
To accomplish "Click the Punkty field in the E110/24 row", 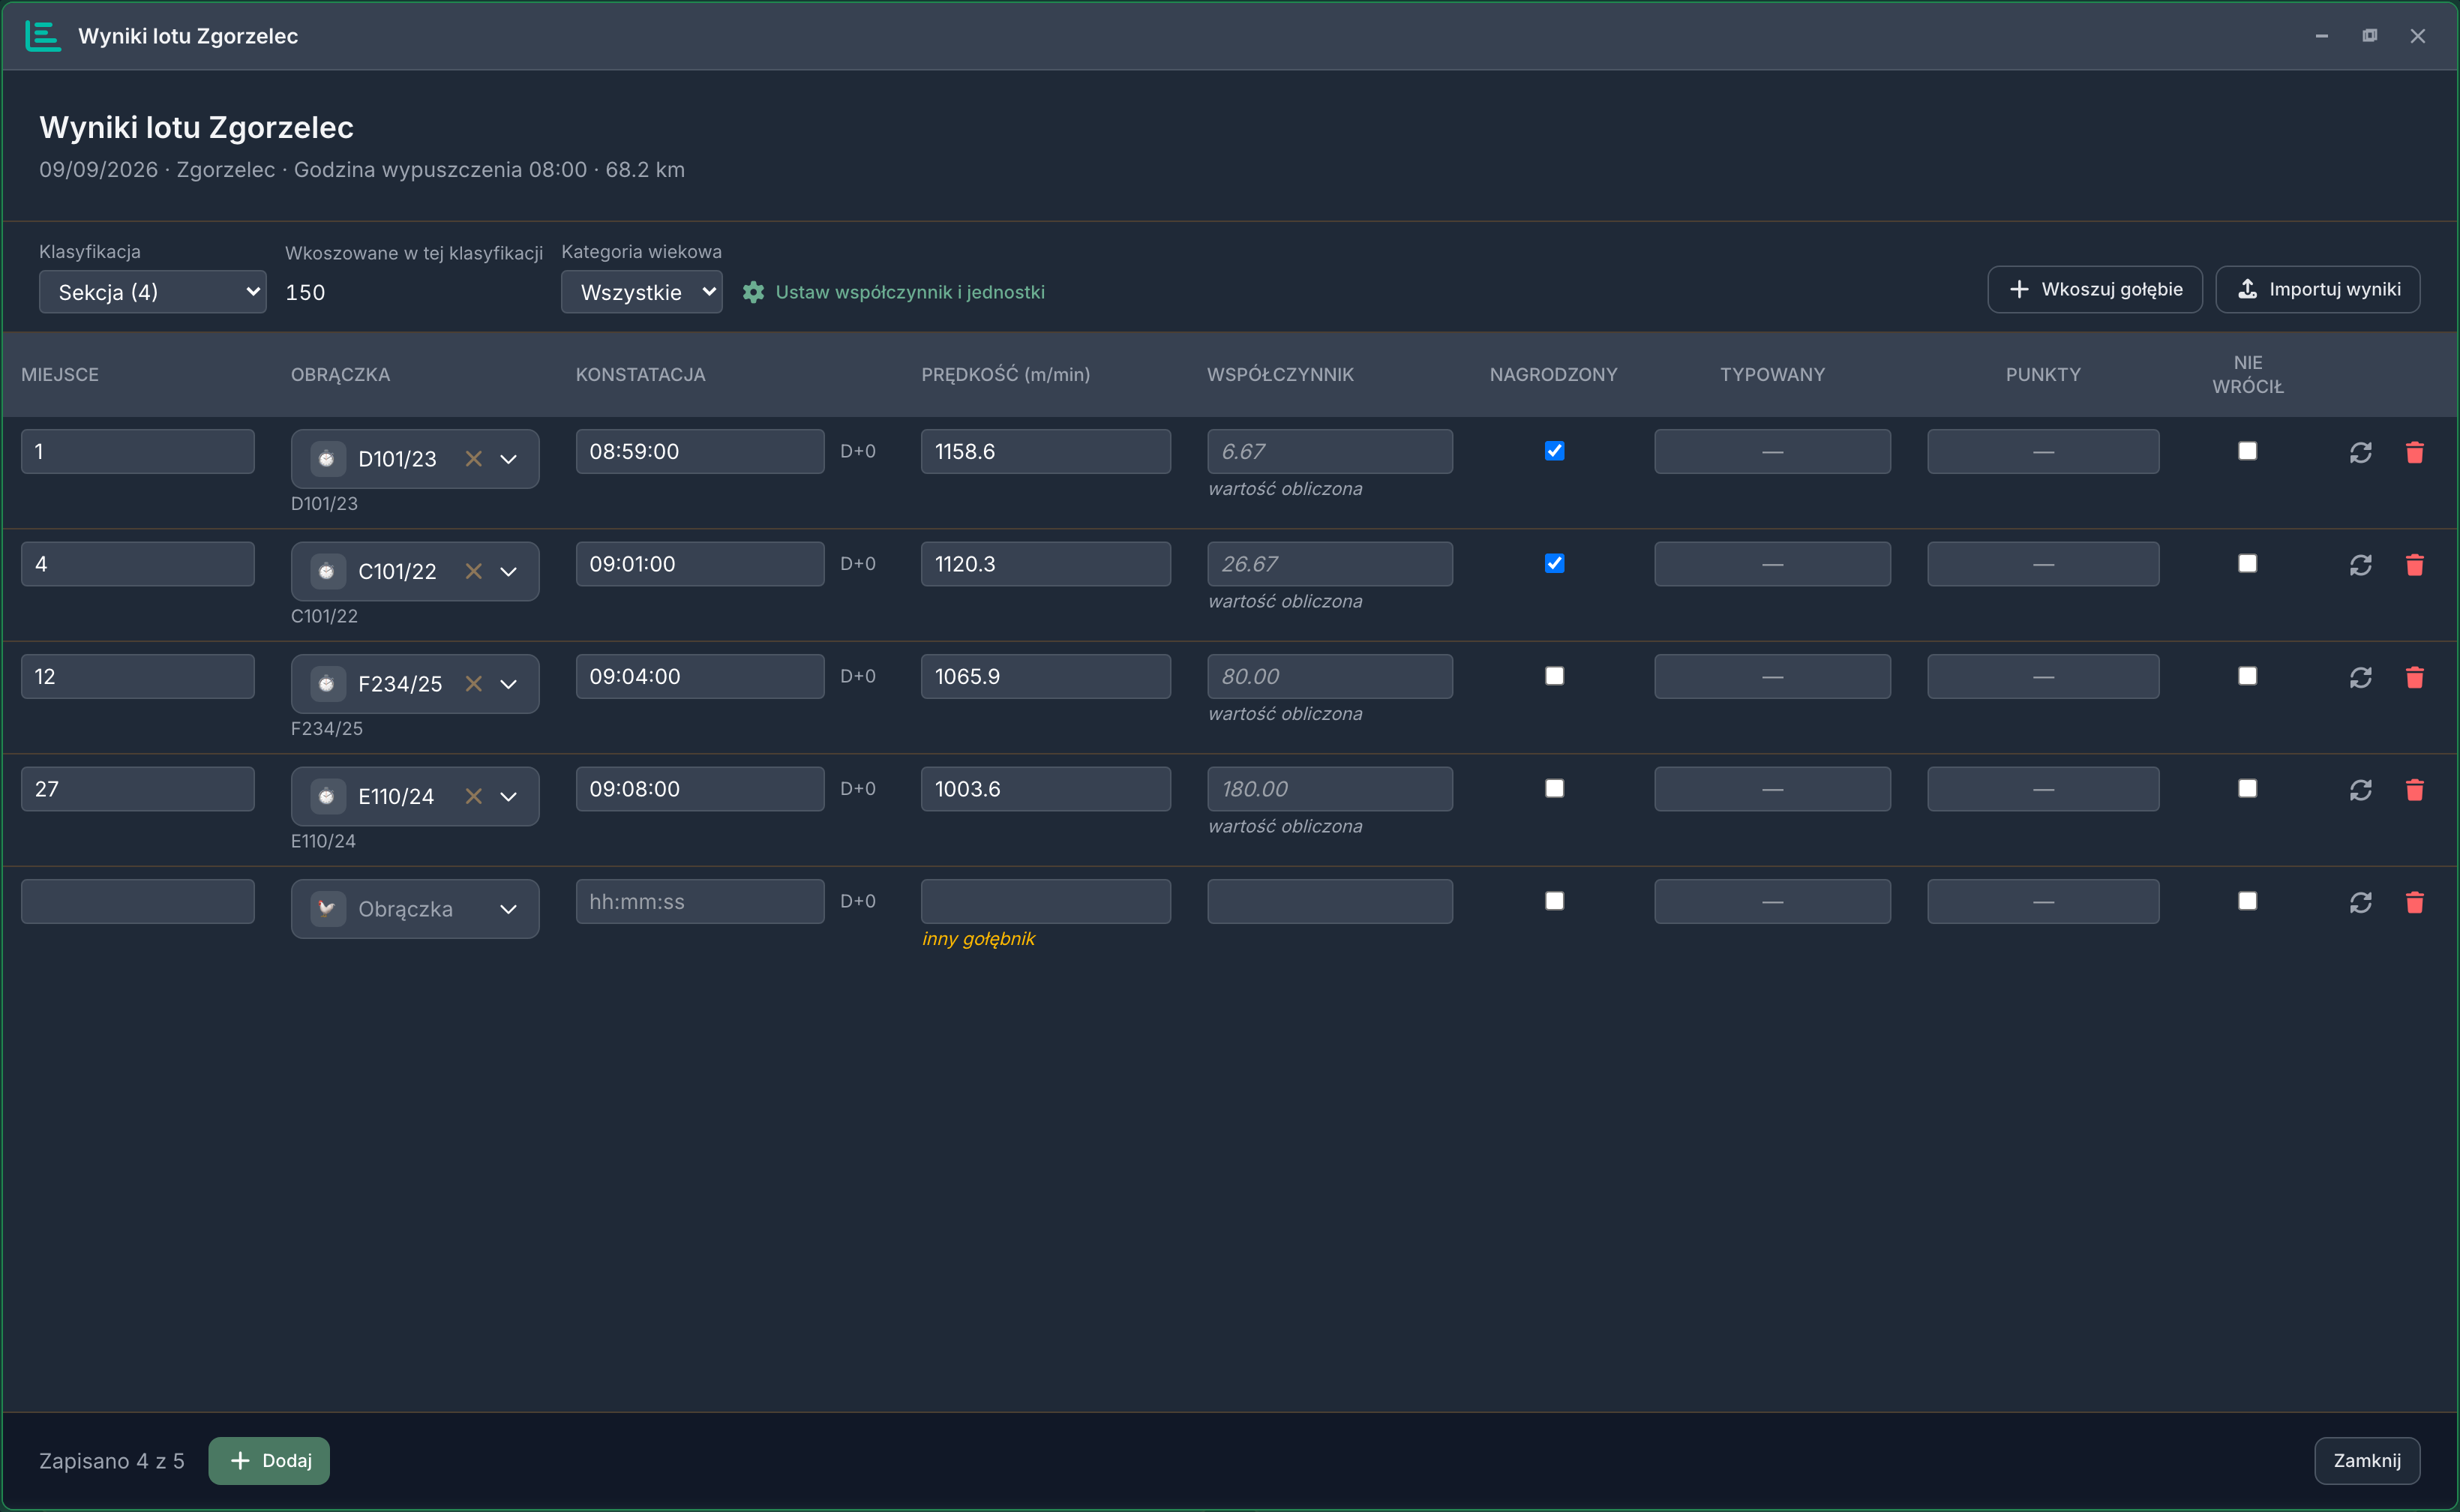I will coord(2043,789).
